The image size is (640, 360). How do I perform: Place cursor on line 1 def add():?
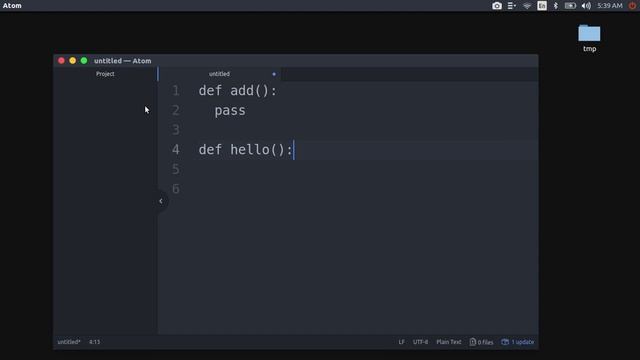click(238, 91)
